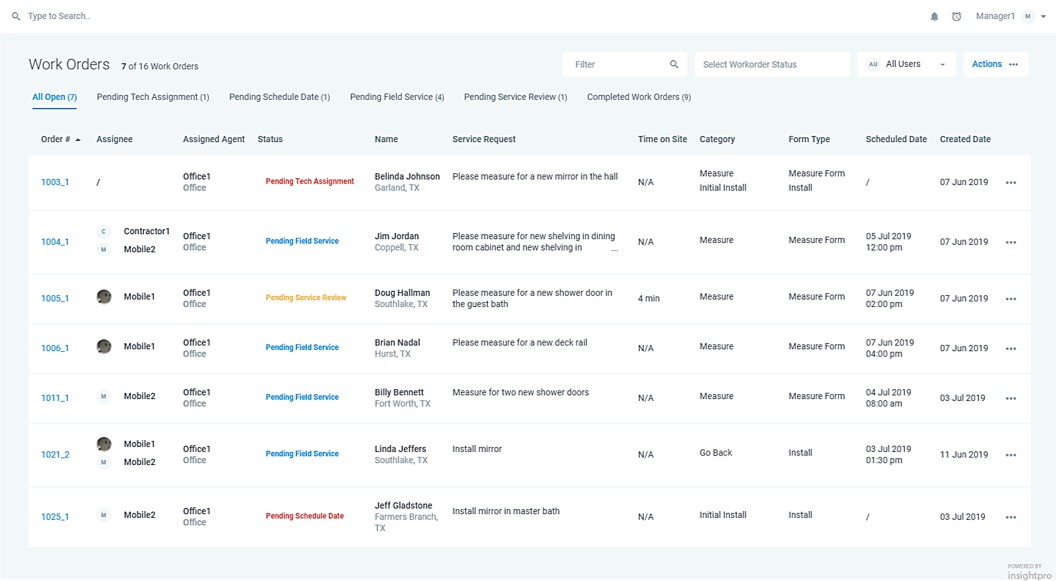Click the Manager1 avatar badge

click(1028, 17)
